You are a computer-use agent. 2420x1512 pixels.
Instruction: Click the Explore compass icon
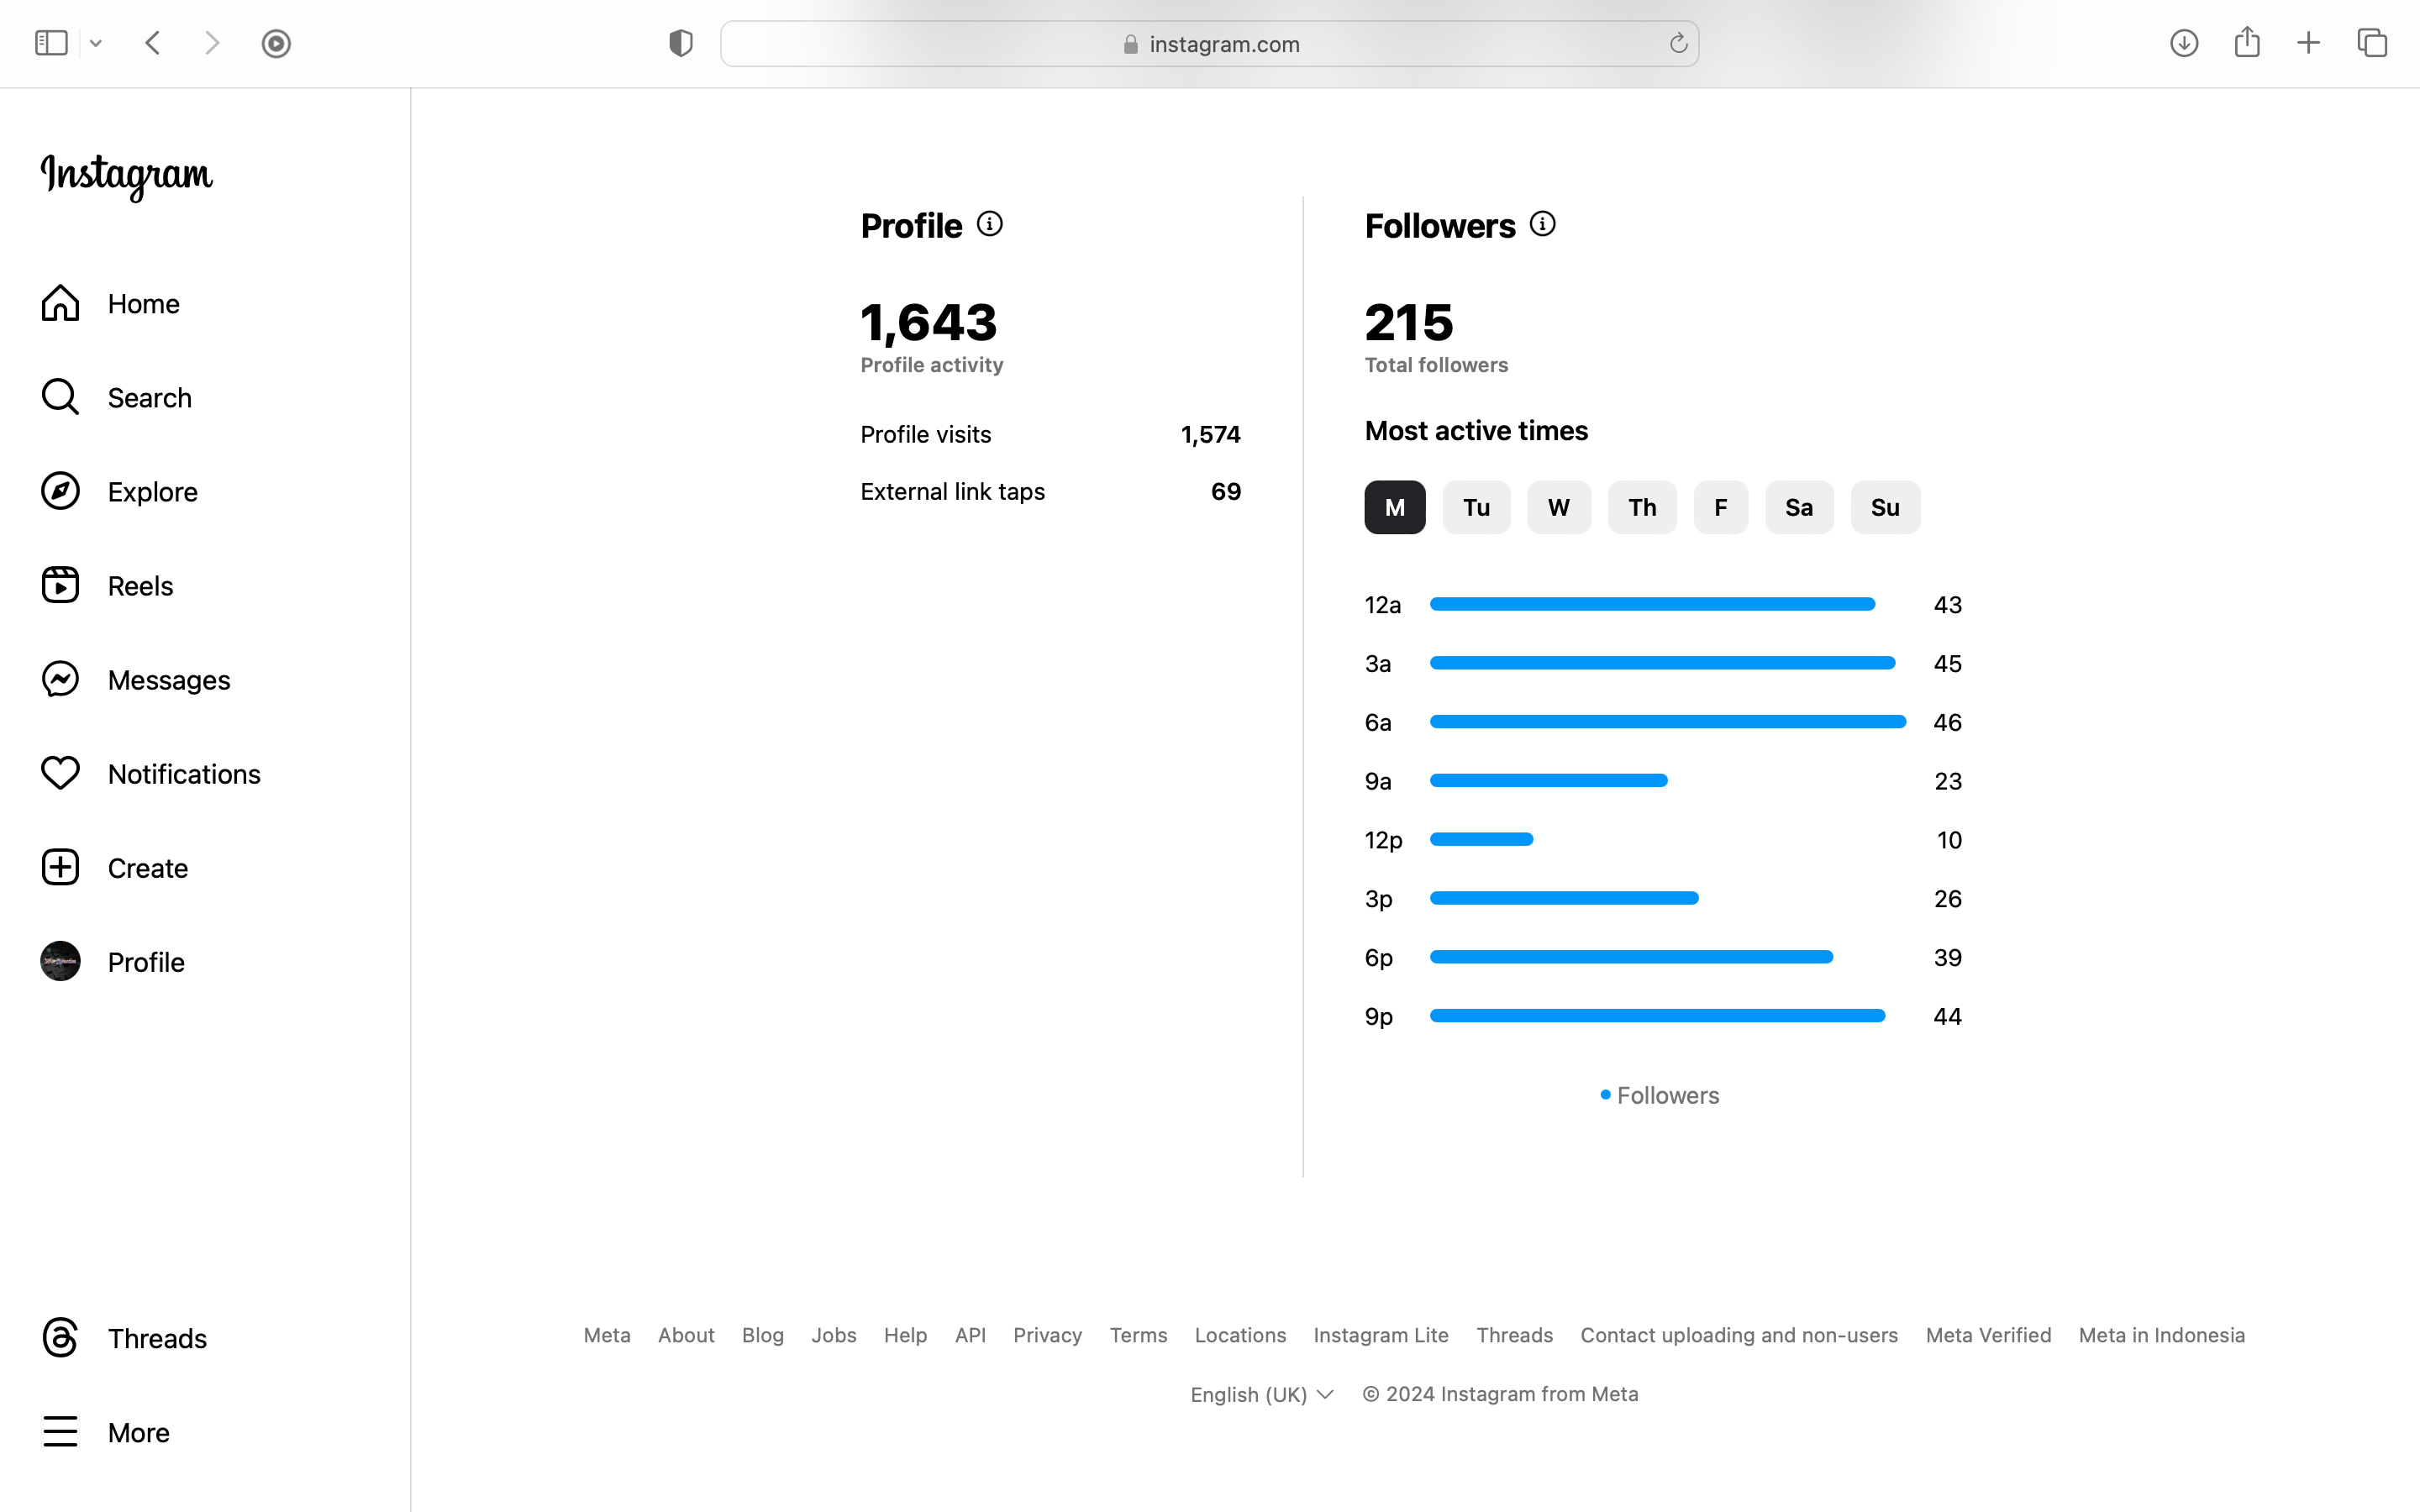60,491
